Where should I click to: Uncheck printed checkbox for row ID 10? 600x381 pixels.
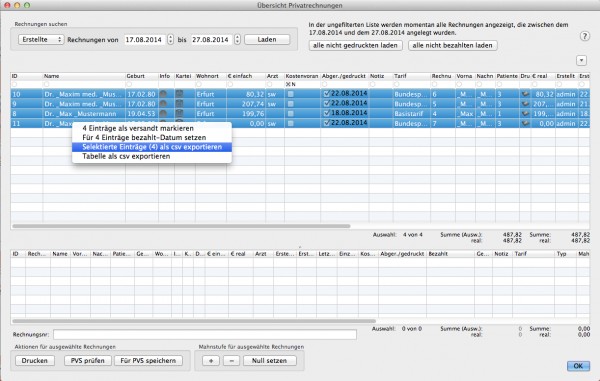(x=326, y=93)
